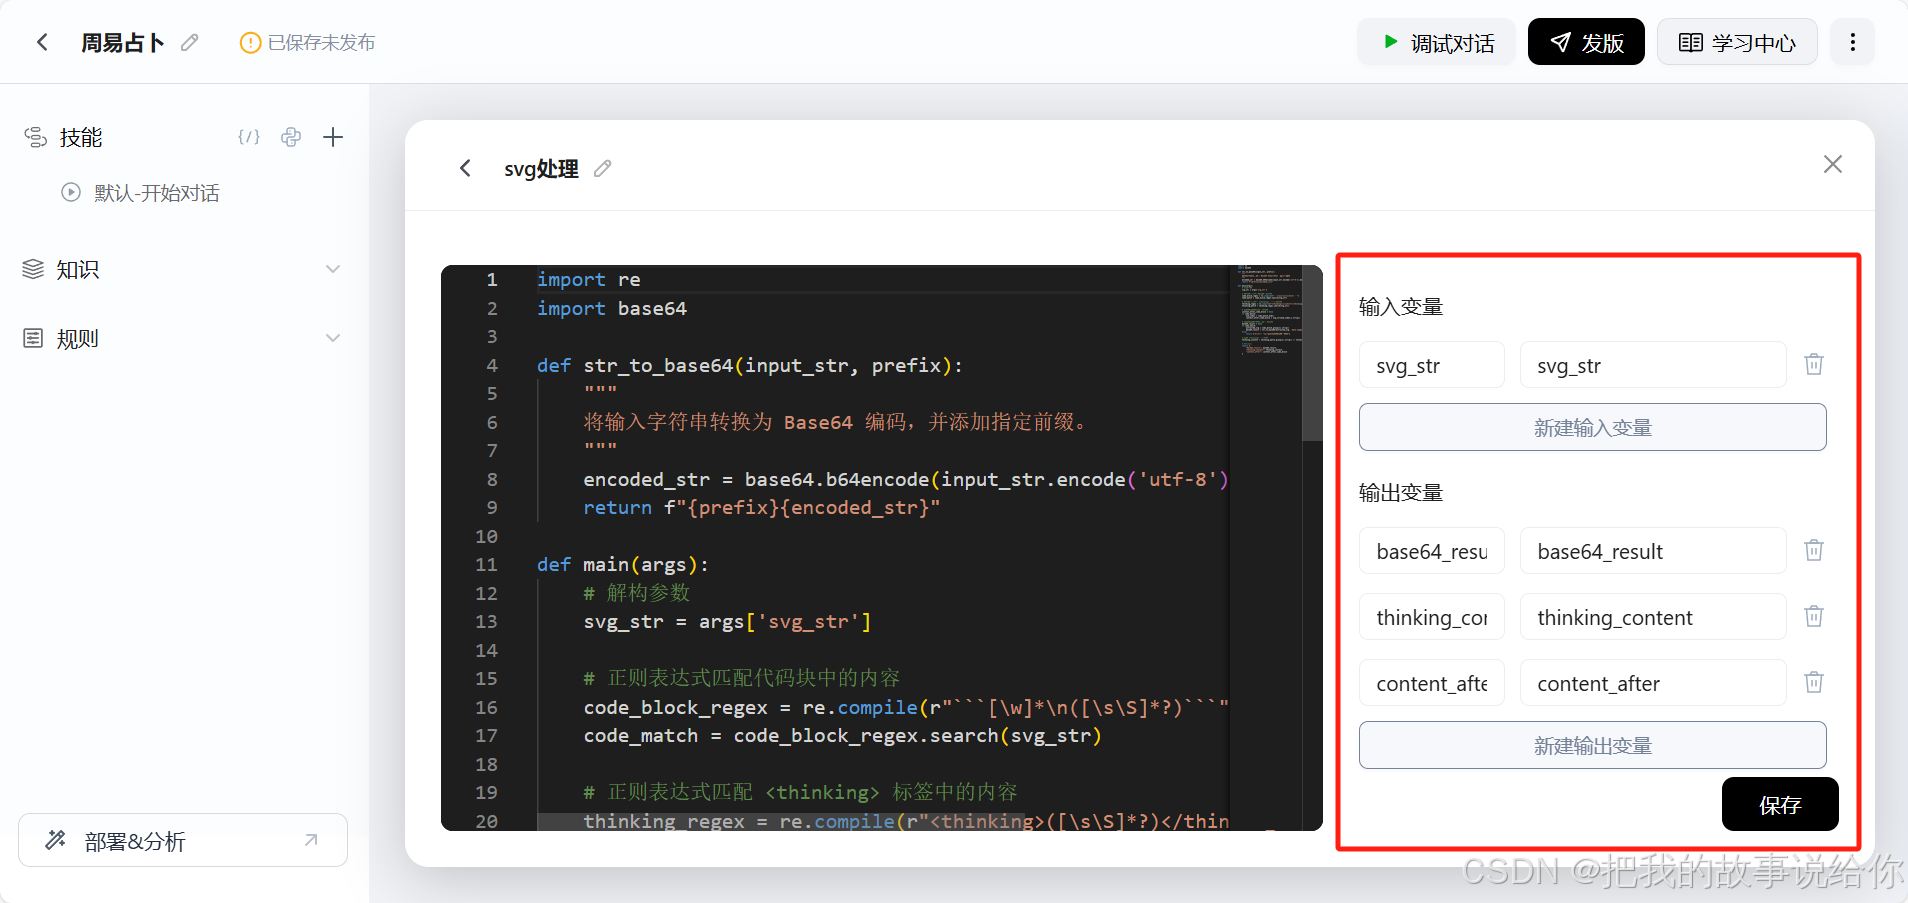Click line number 10 in the gutter

coord(486,536)
